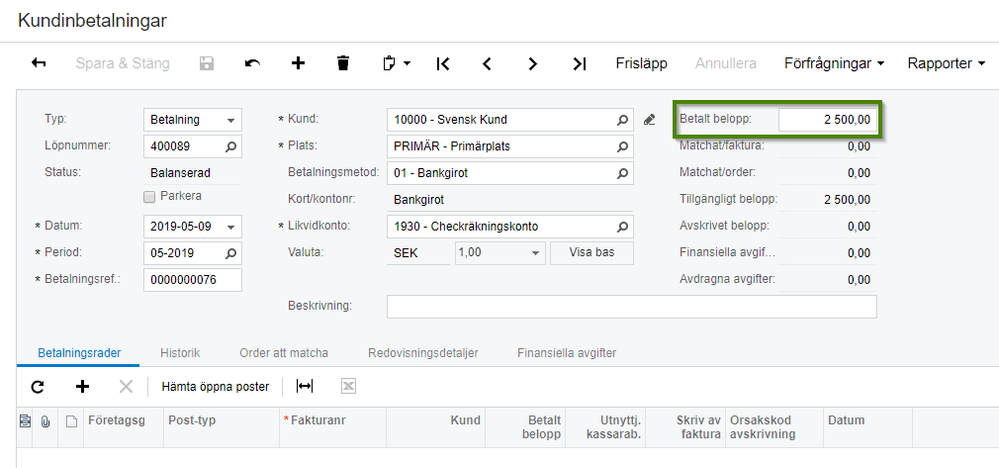Go to last record icon
Image resolution: width=999 pixels, height=468 pixels.
pyautogui.click(x=579, y=63)
